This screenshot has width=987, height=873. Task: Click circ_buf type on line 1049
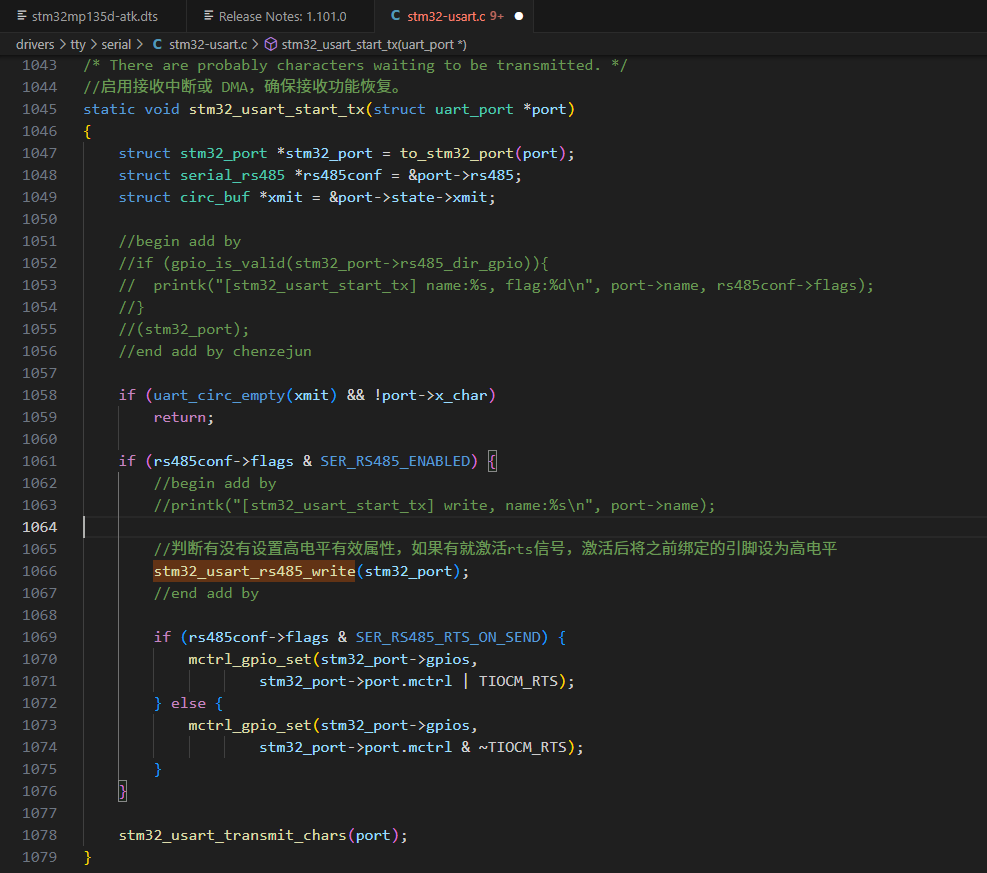(215, 198)
